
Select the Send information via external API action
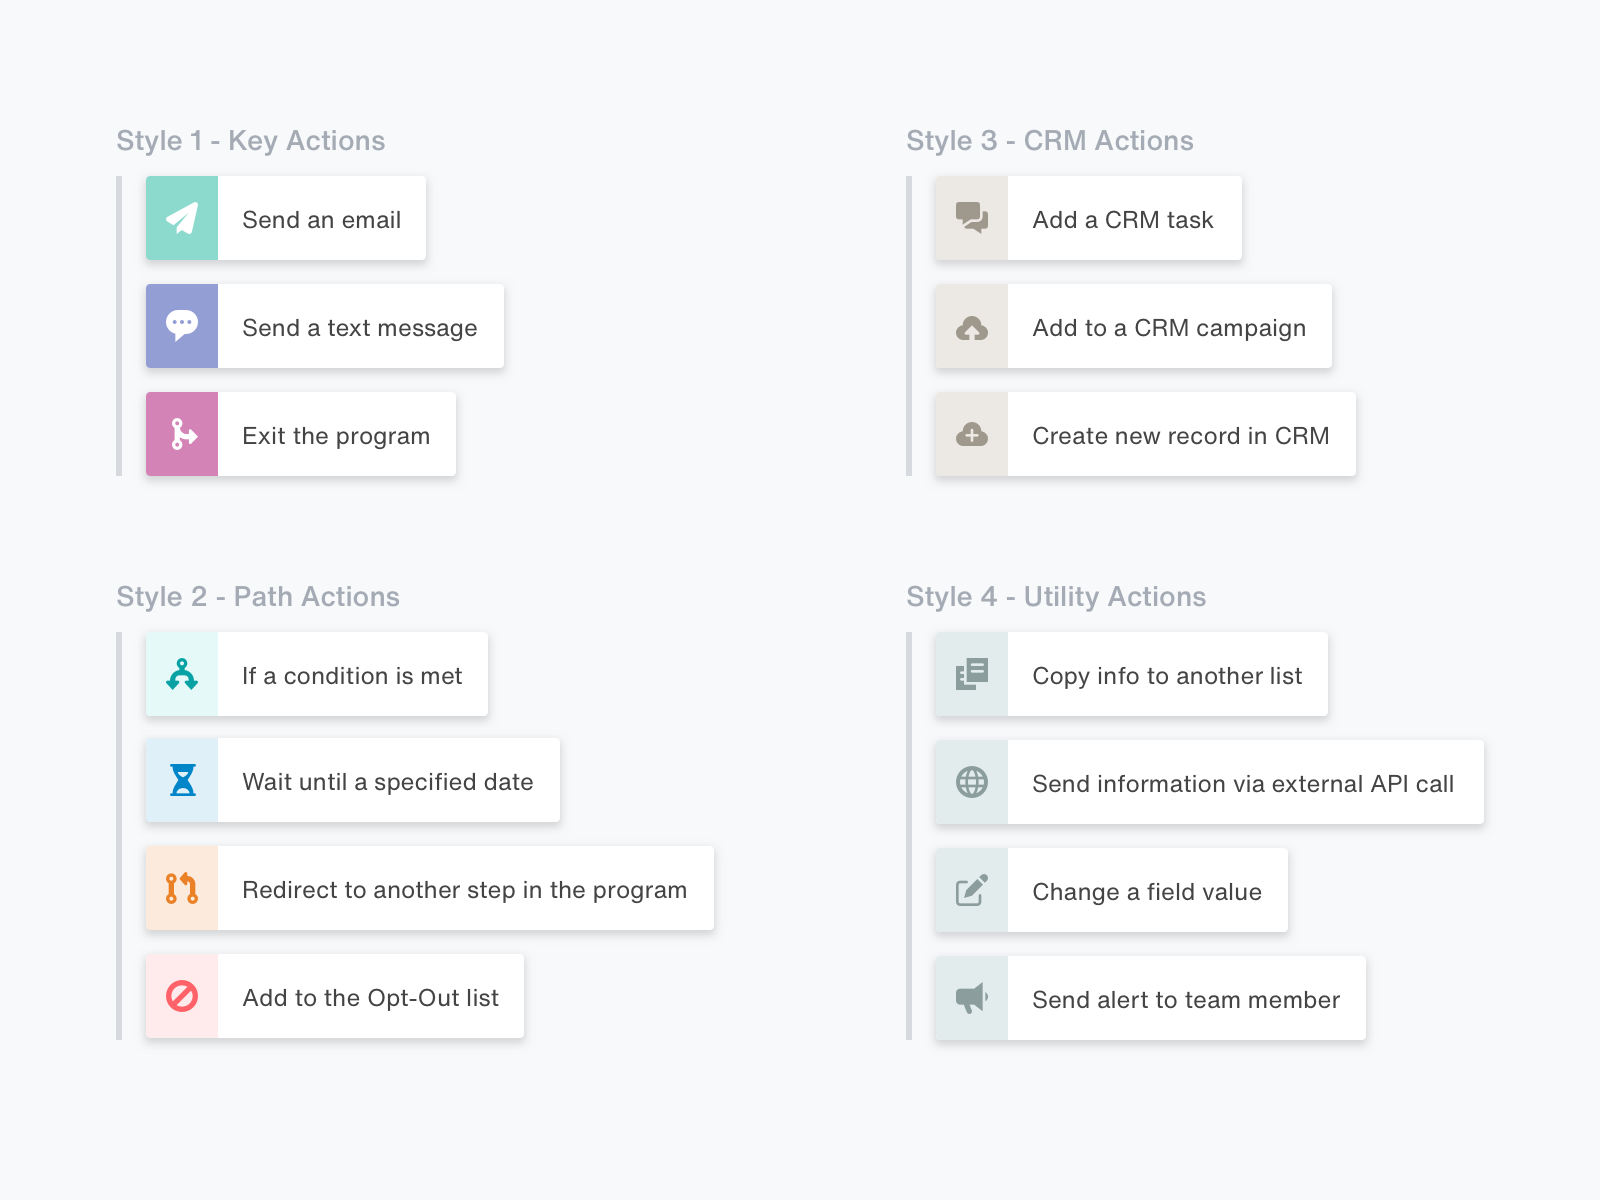pyautogui.click(x=1243, y=783)
